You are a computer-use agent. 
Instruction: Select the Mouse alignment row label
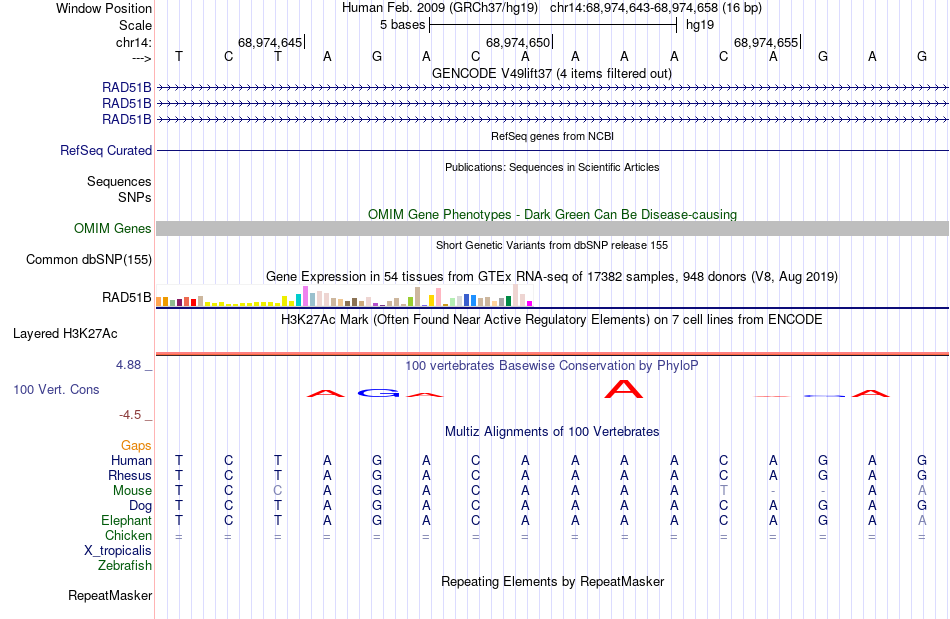(132, 491)
